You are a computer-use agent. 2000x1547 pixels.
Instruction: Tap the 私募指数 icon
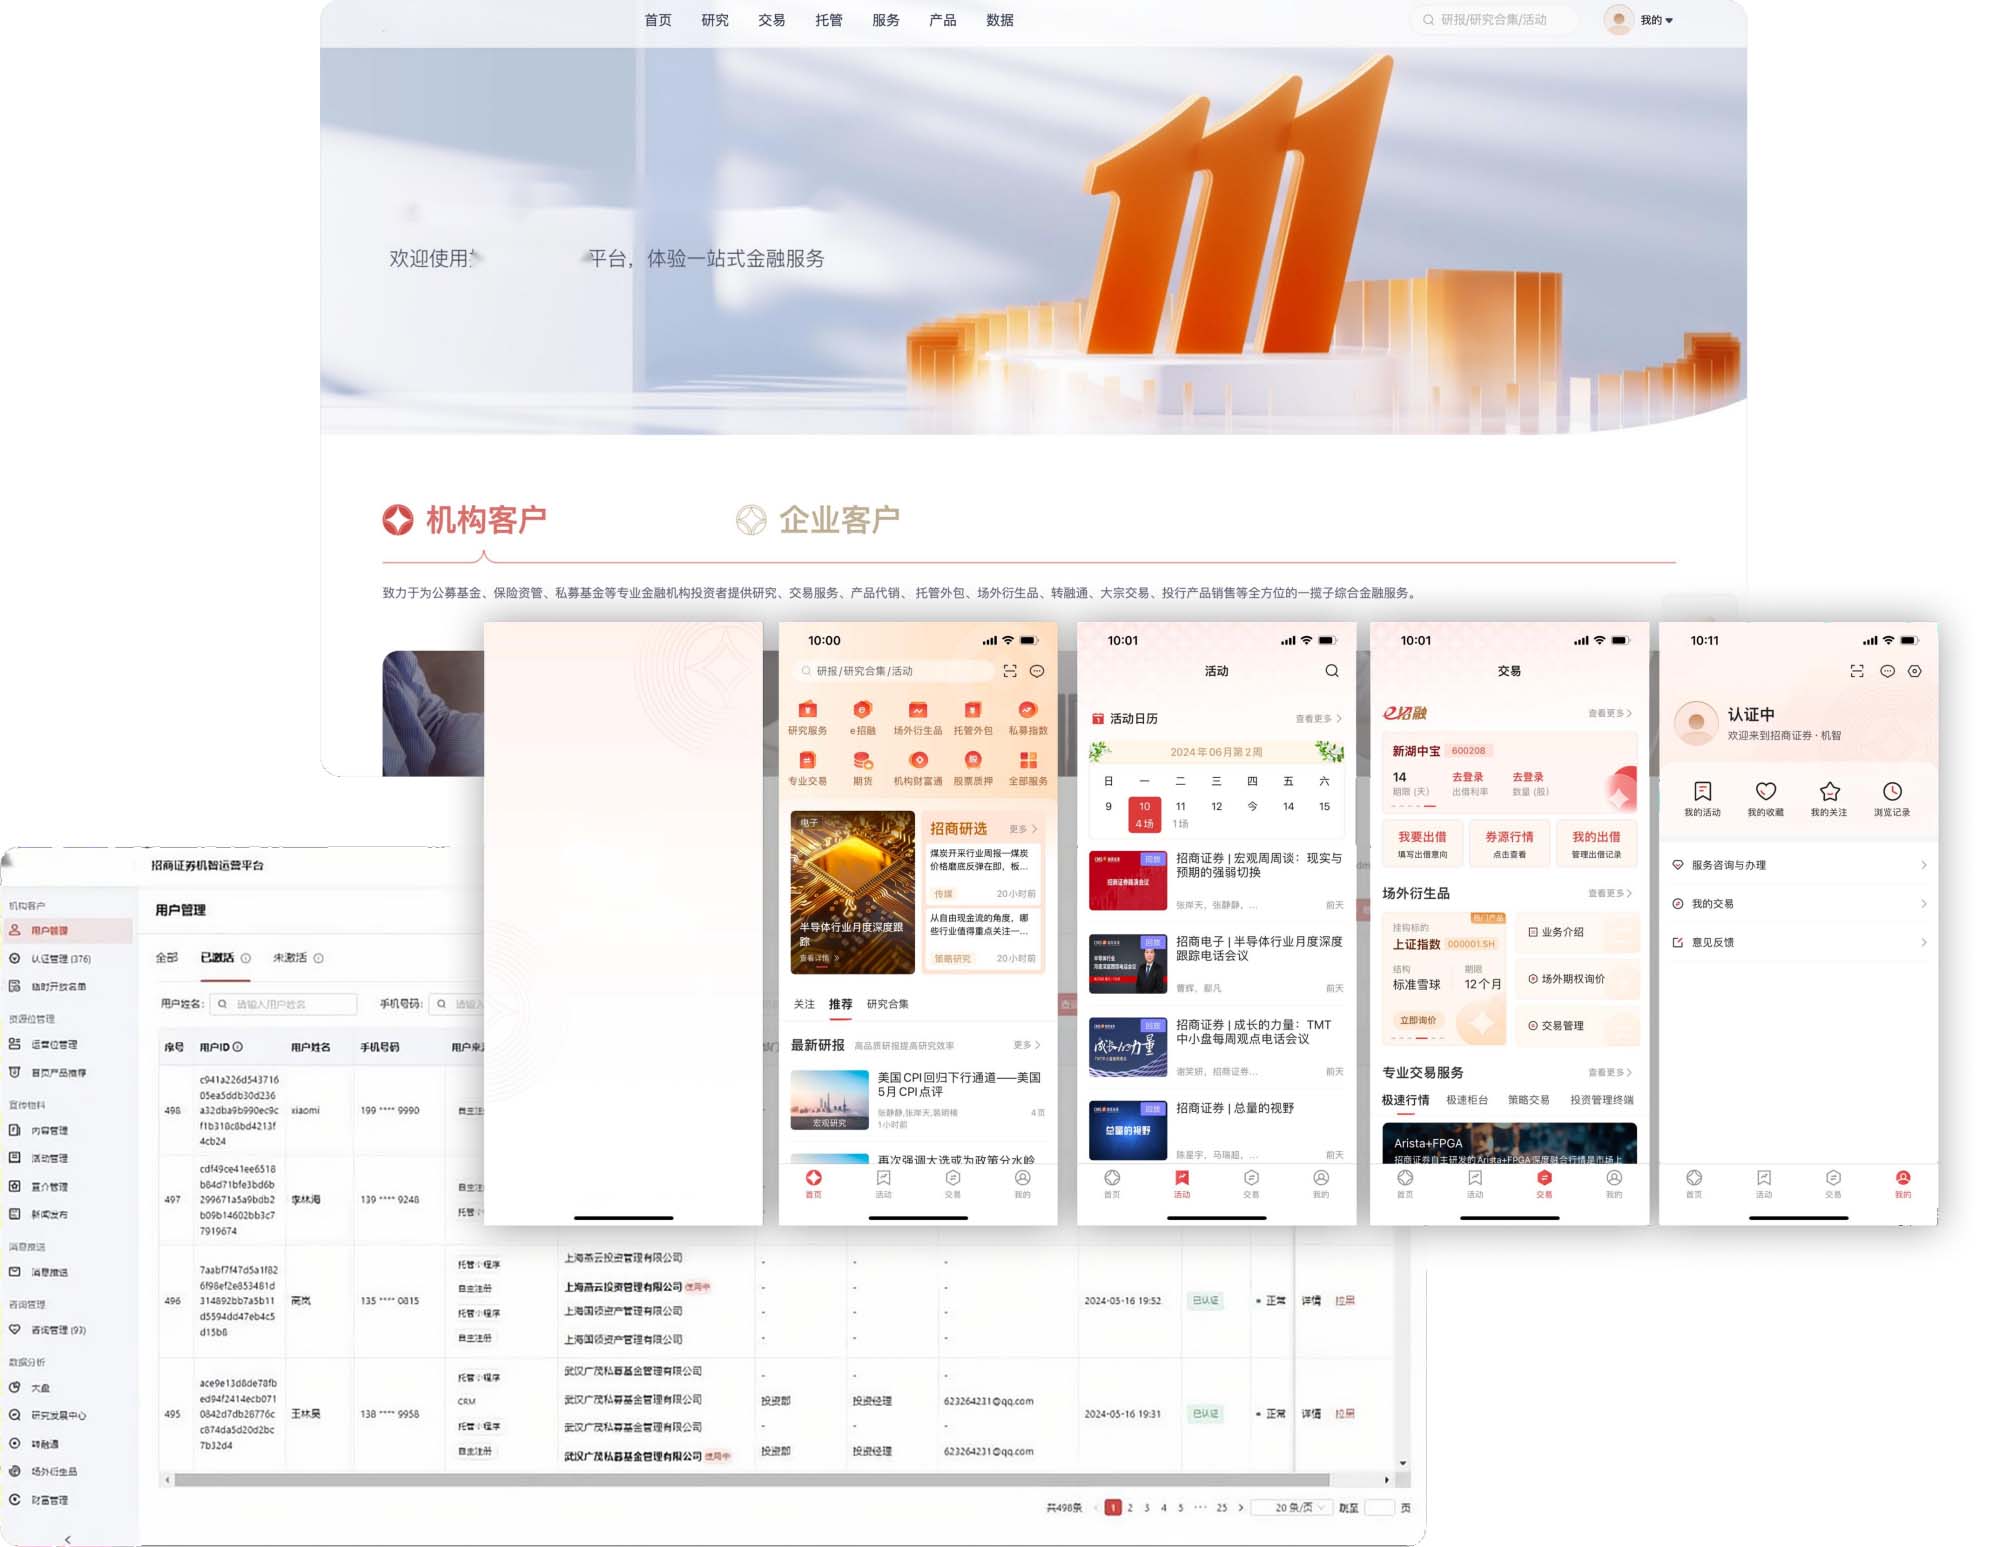(1028, 717)
